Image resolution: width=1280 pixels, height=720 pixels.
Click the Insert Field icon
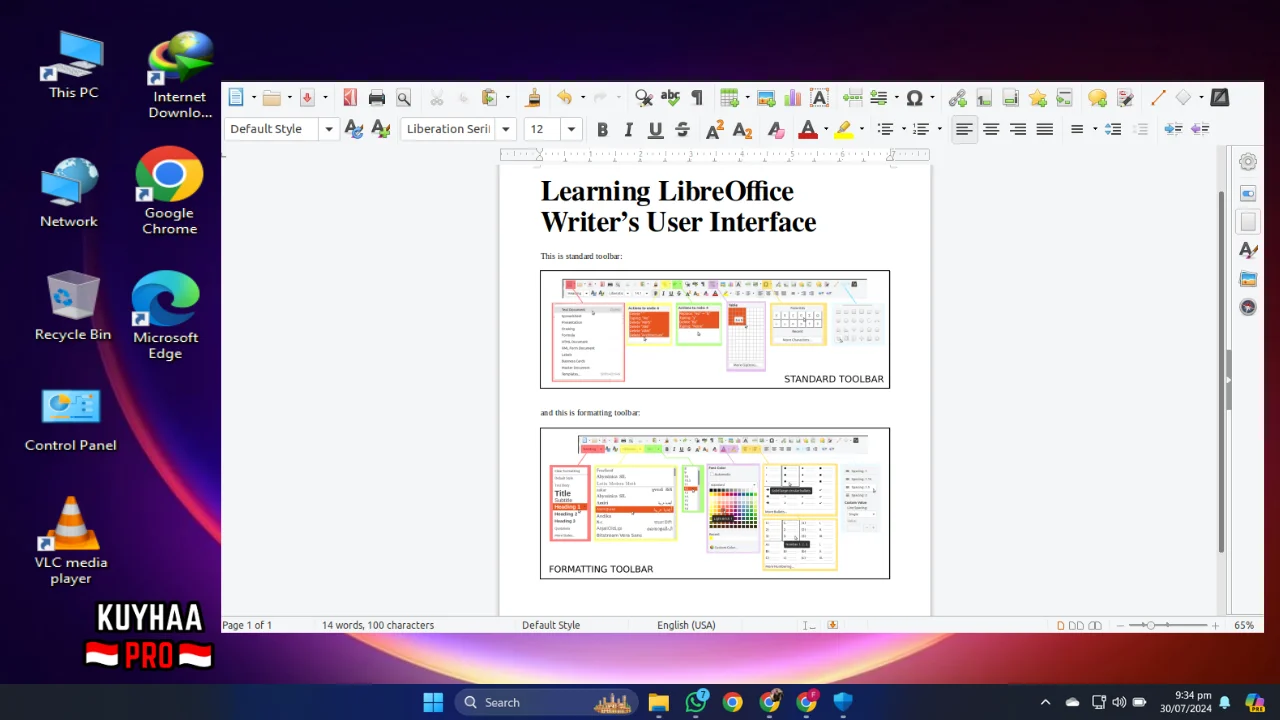point(879,97)
